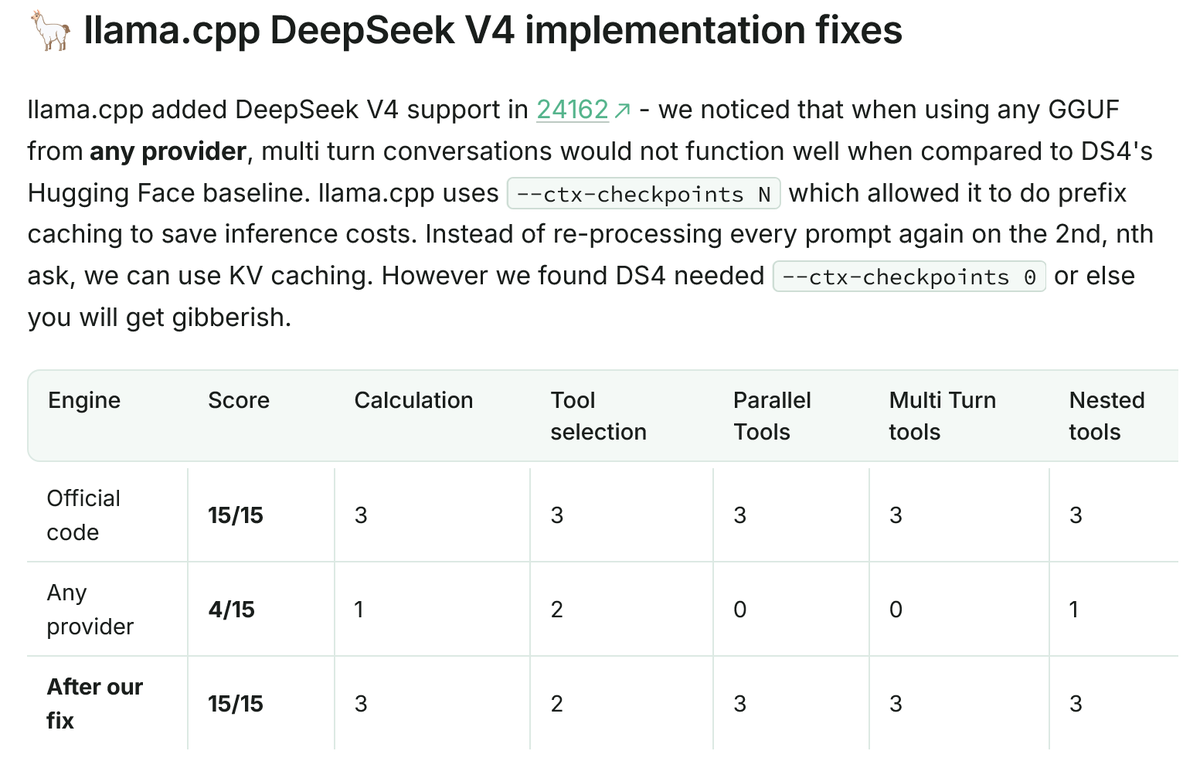Select the Engine column header
Screen dimensions: 1200x778
coord(84,400)
